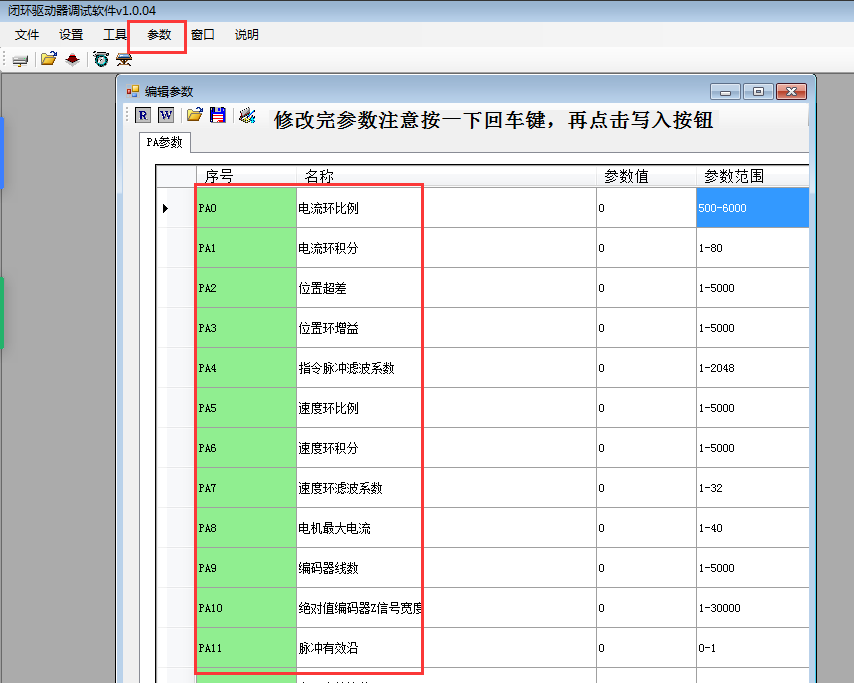Select the PA5 index cell

246,408
